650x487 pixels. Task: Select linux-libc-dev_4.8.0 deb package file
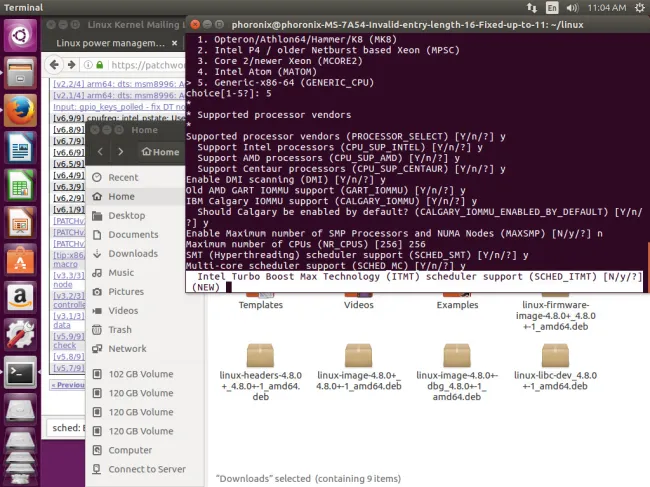click(x=555, y=367)
